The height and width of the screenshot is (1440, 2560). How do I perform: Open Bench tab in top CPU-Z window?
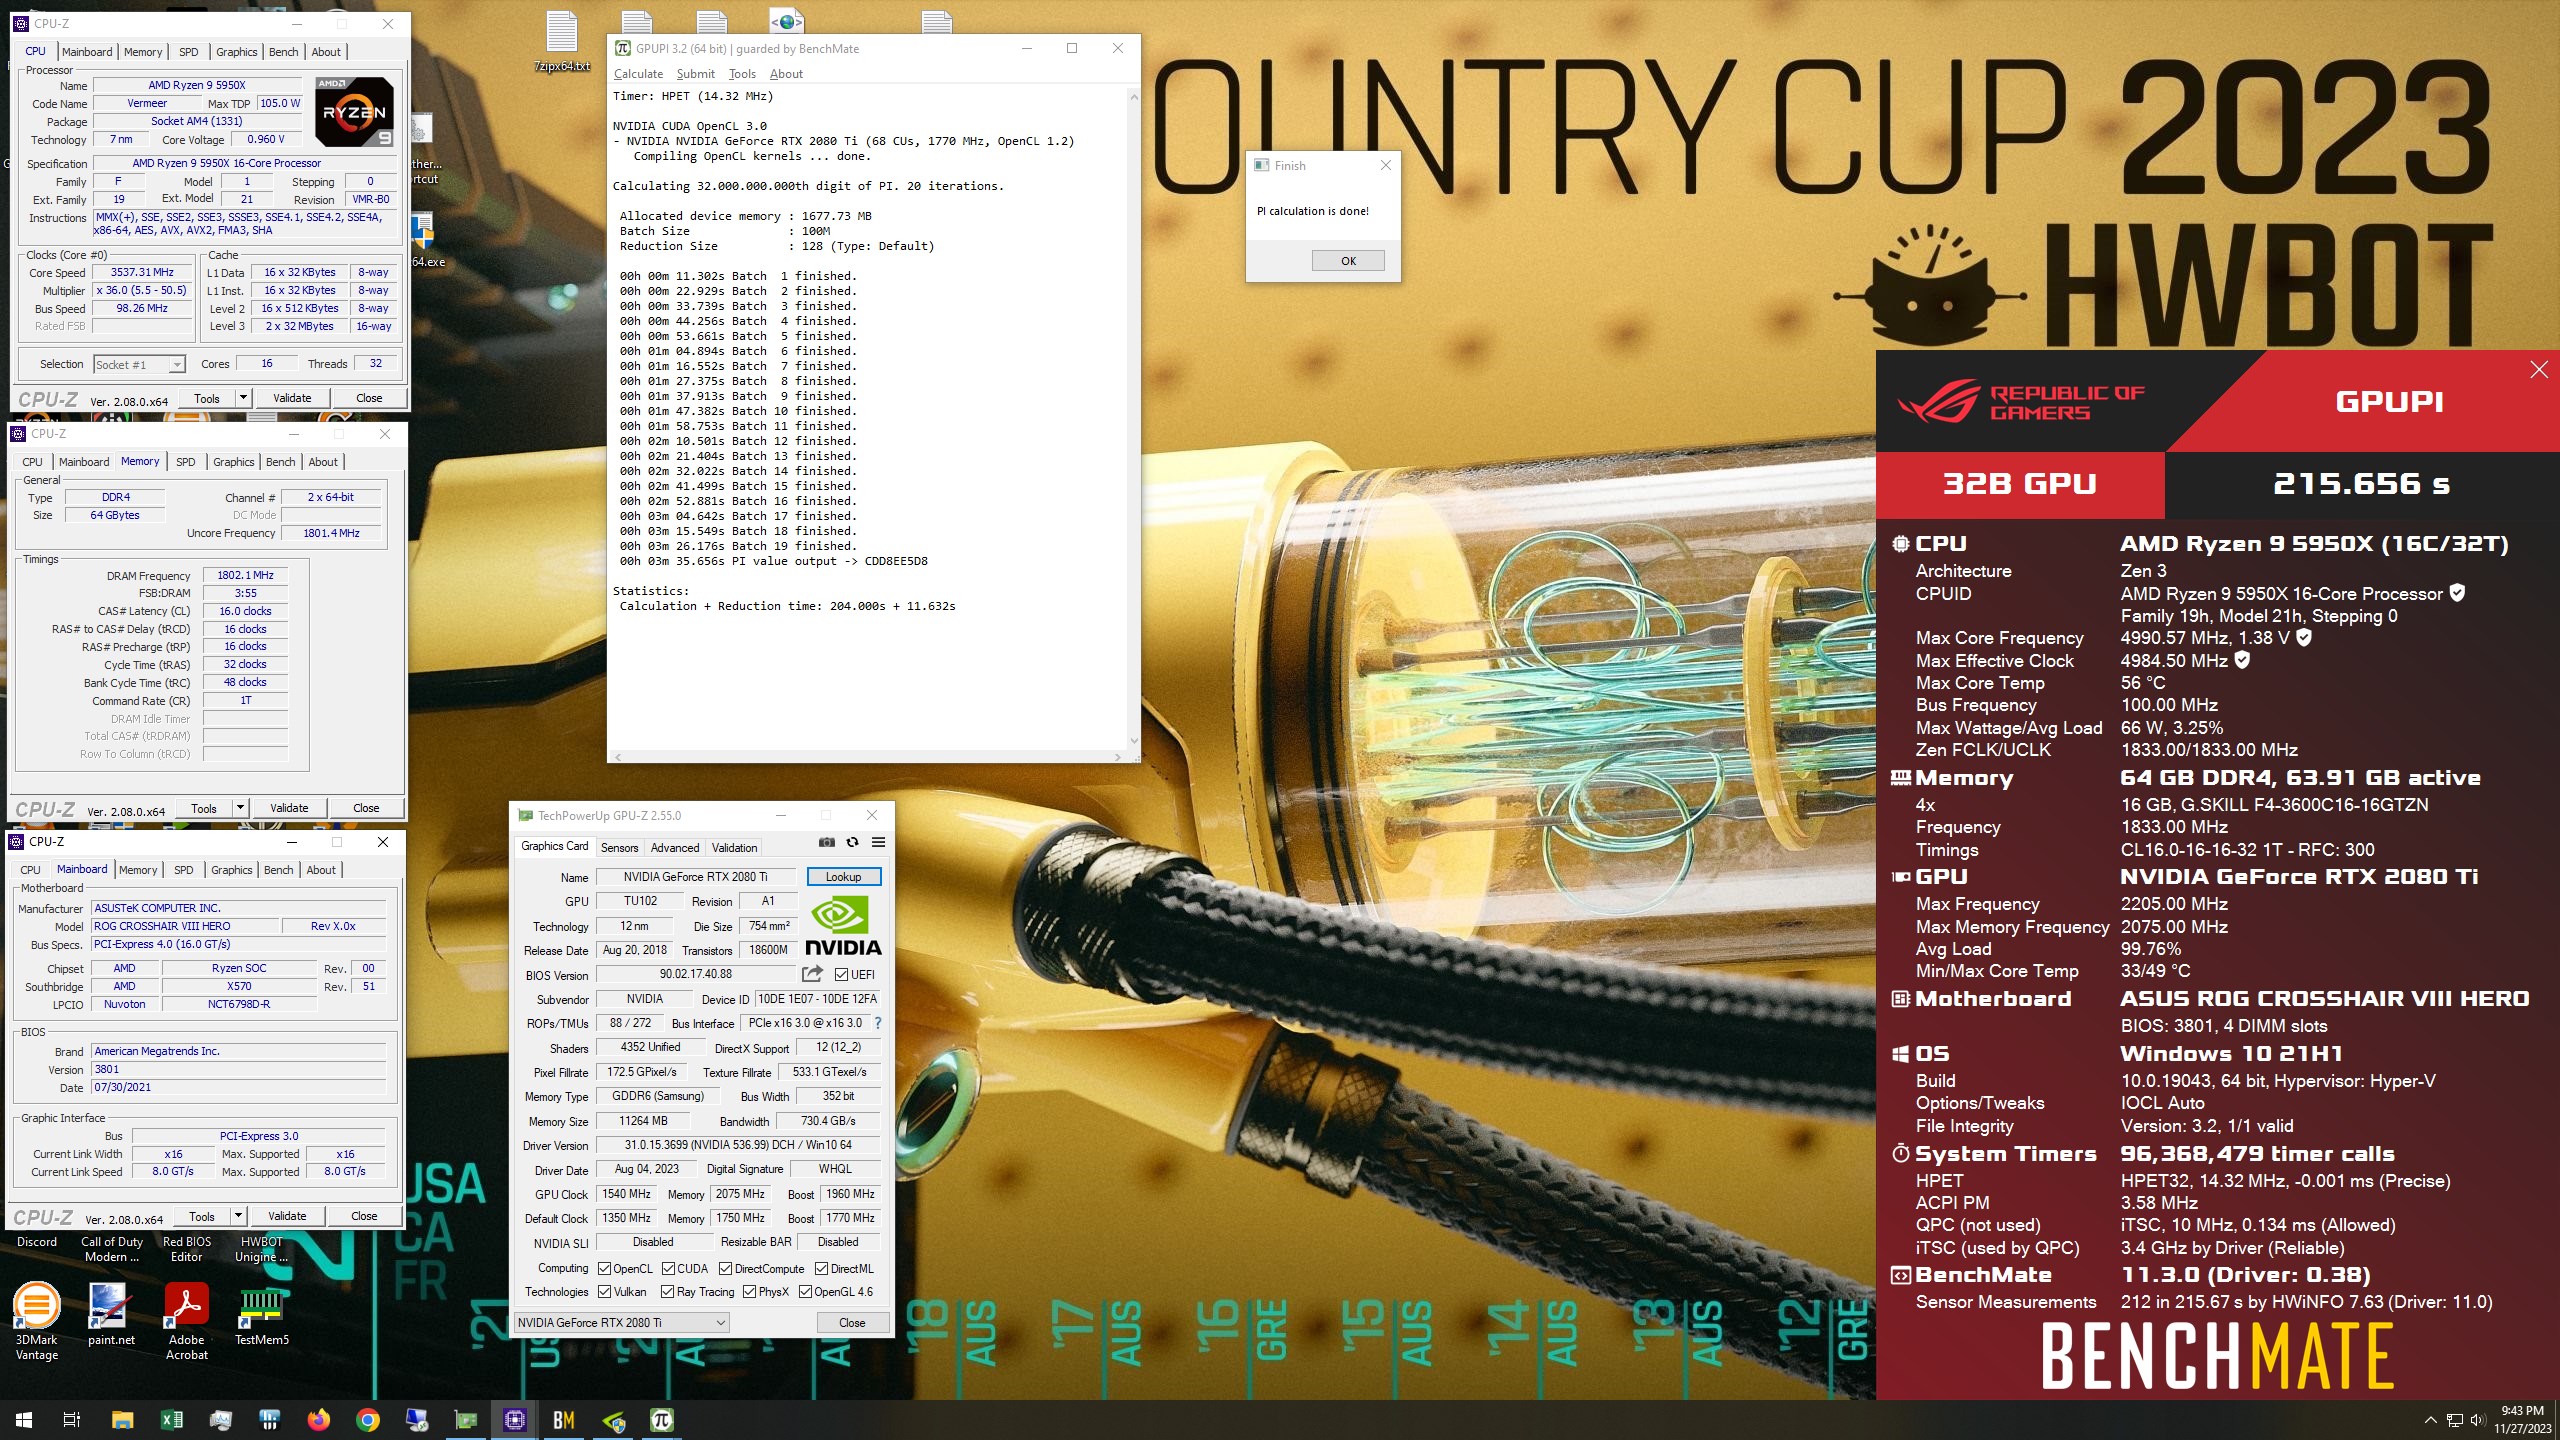click(x=283, y=52)
